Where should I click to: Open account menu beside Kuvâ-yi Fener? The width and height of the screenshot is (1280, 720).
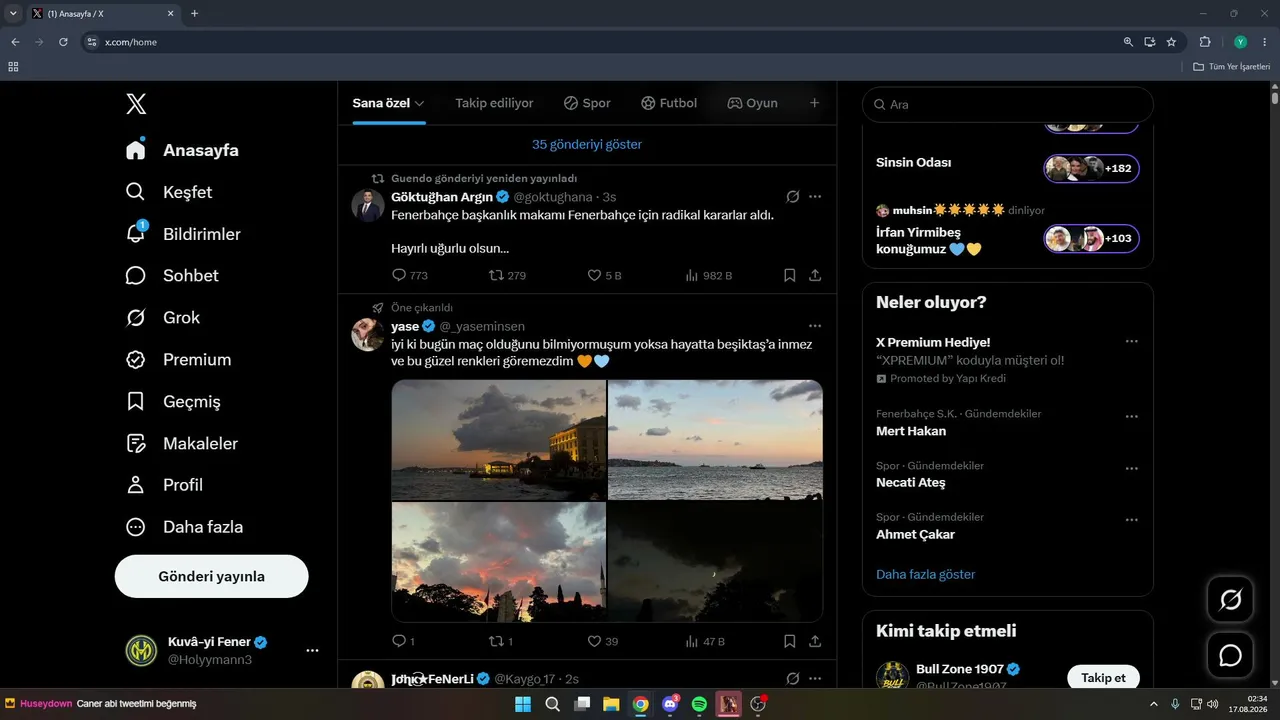pos(312,650)
